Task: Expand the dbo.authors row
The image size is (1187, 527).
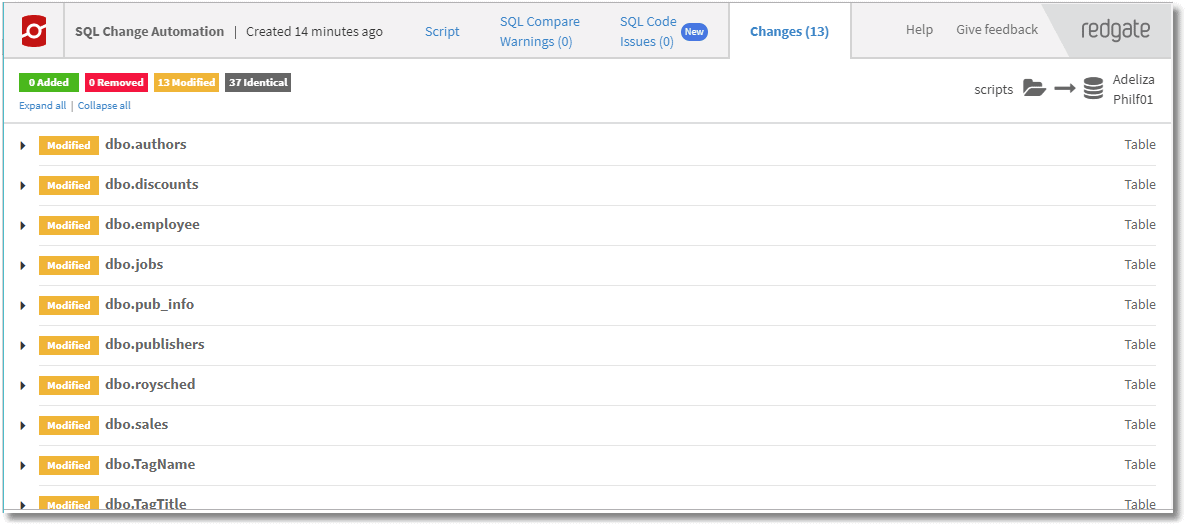Action: [x=23, y=145]
